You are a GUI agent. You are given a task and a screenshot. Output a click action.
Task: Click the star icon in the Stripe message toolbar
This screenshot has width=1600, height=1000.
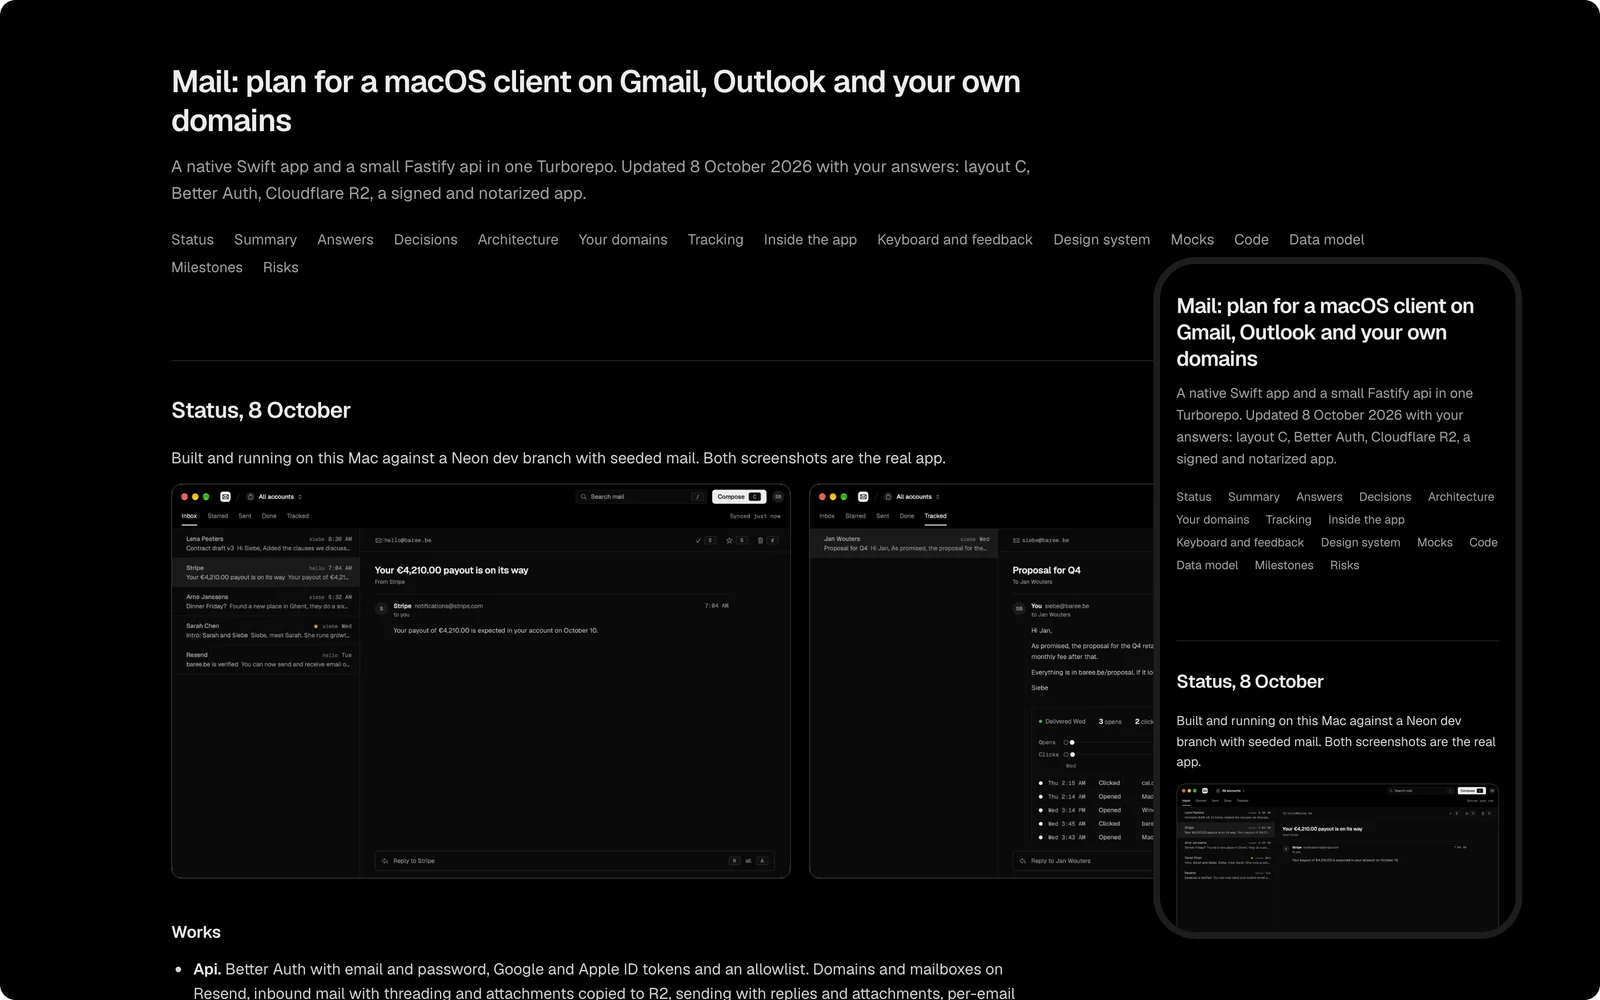point(729,540)
